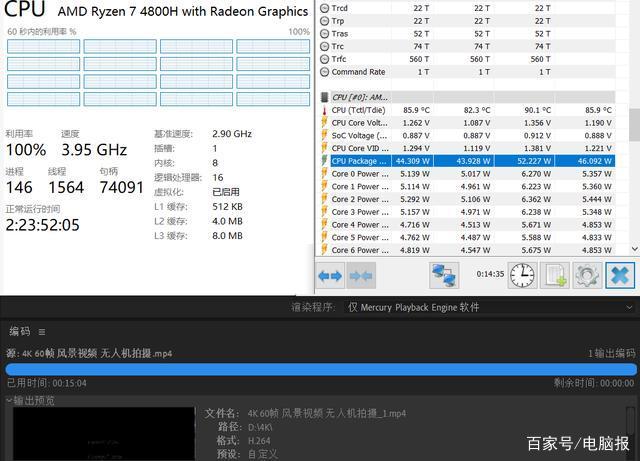
Task: Click HWiNFO expand columns blue arrows icon
Action: (x=330, y=276)
